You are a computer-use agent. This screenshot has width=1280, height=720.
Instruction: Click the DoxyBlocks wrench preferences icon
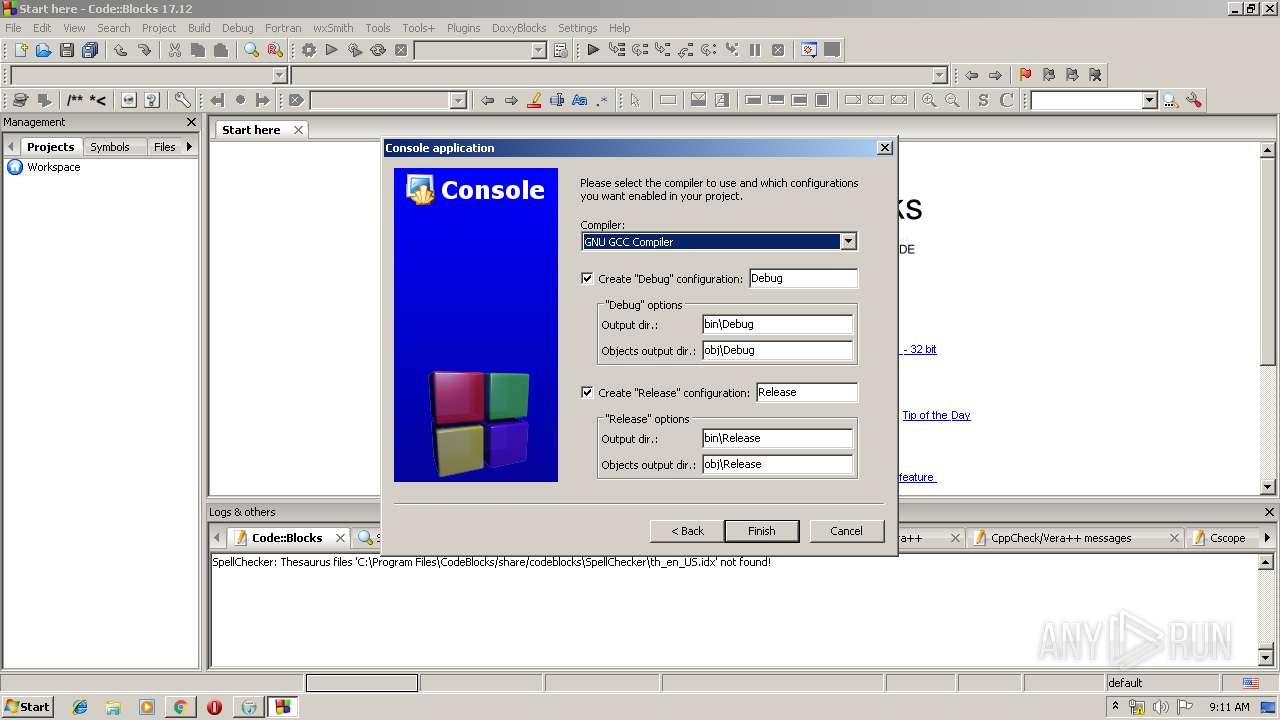tap(182, 100)
